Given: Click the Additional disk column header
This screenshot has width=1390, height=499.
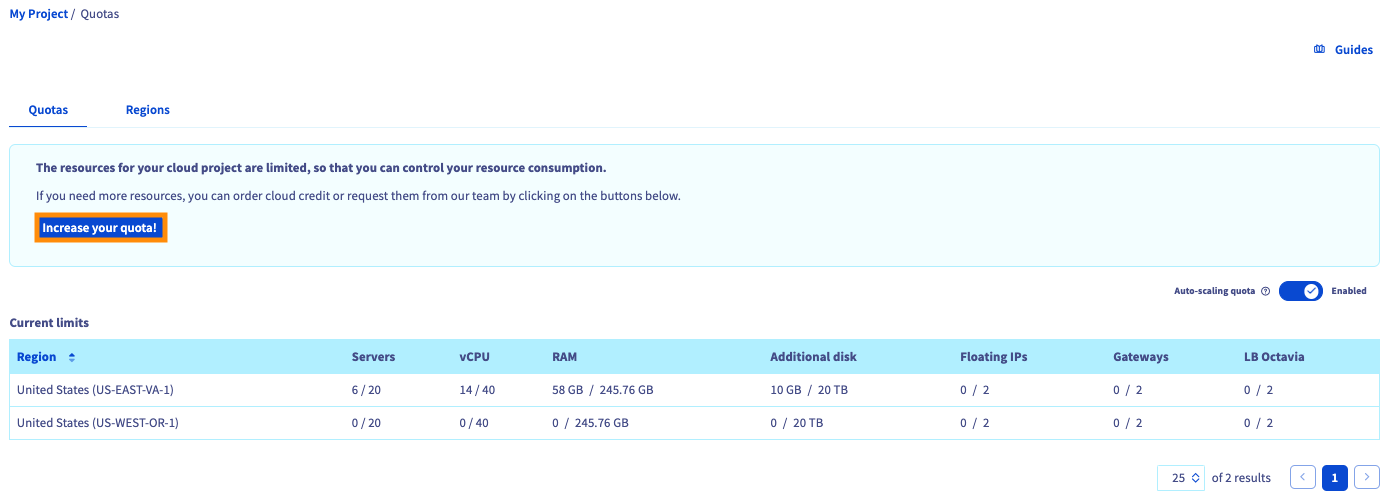Looking at the screenshot, I should (813, 357).
